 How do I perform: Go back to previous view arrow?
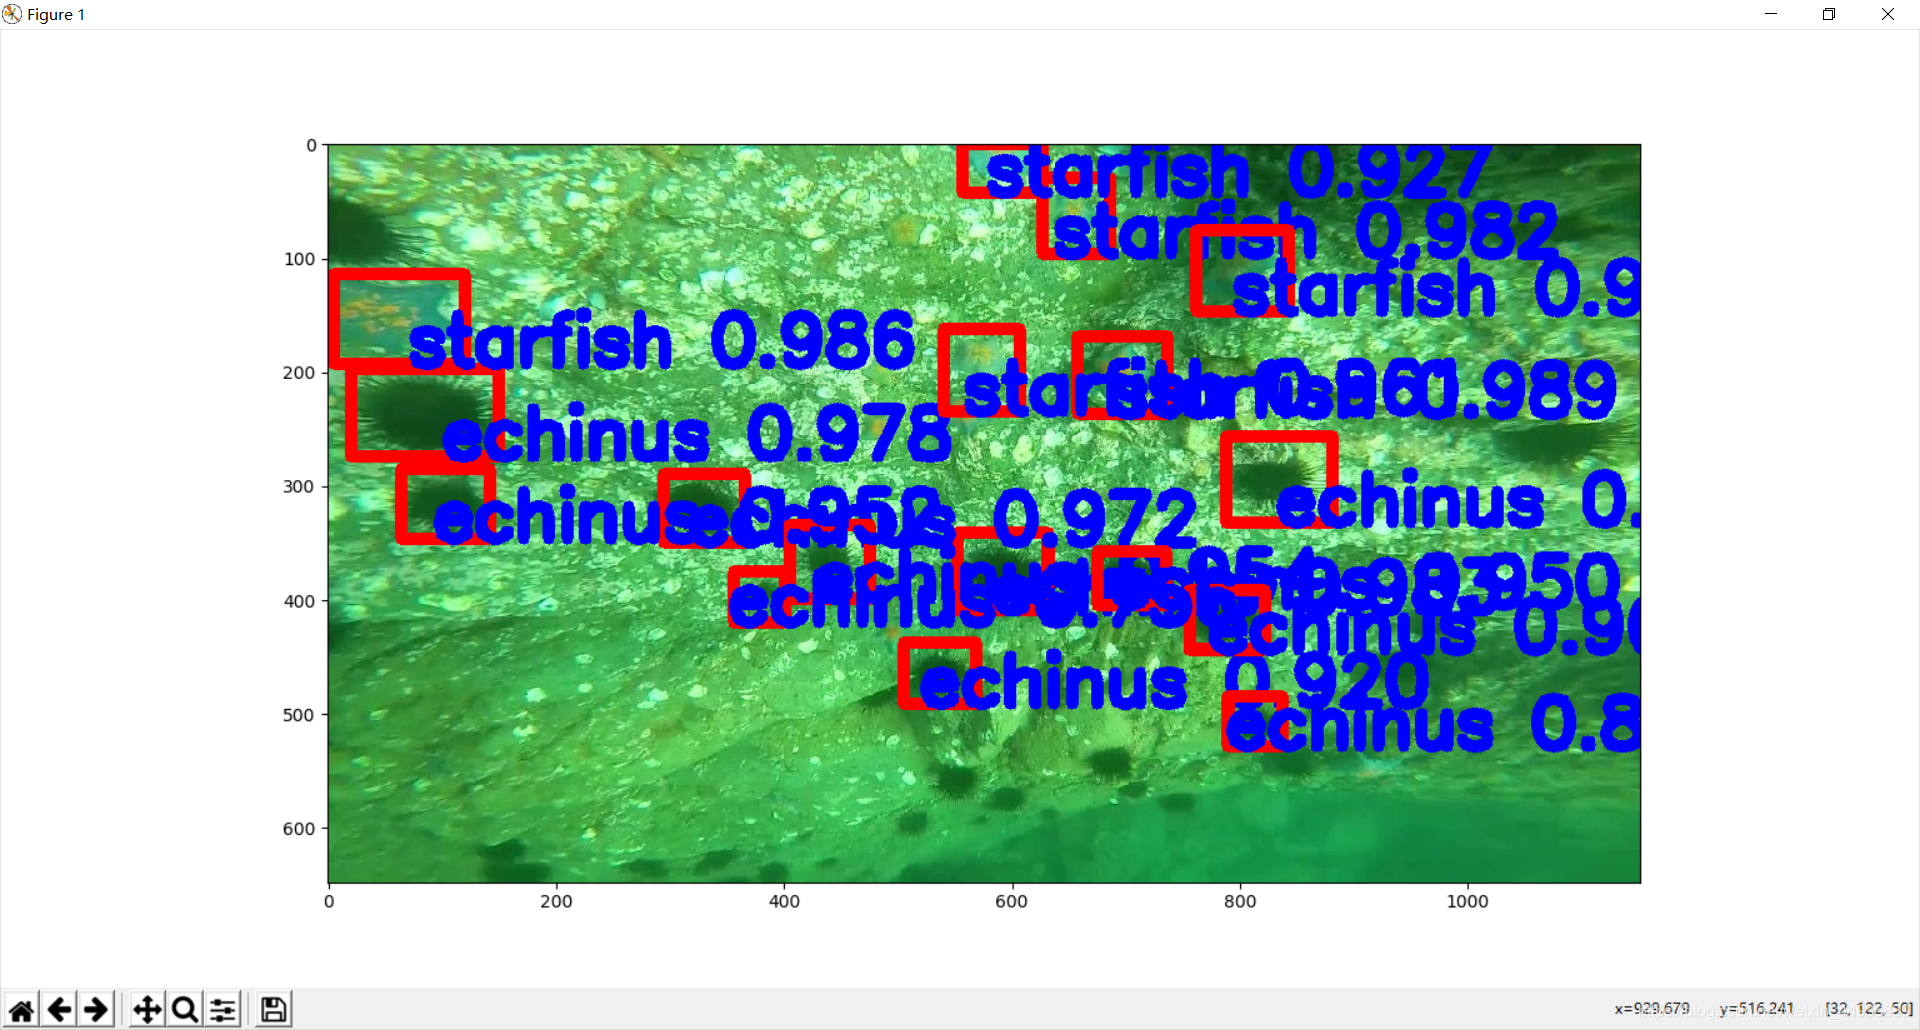[x=59, y=1010]
